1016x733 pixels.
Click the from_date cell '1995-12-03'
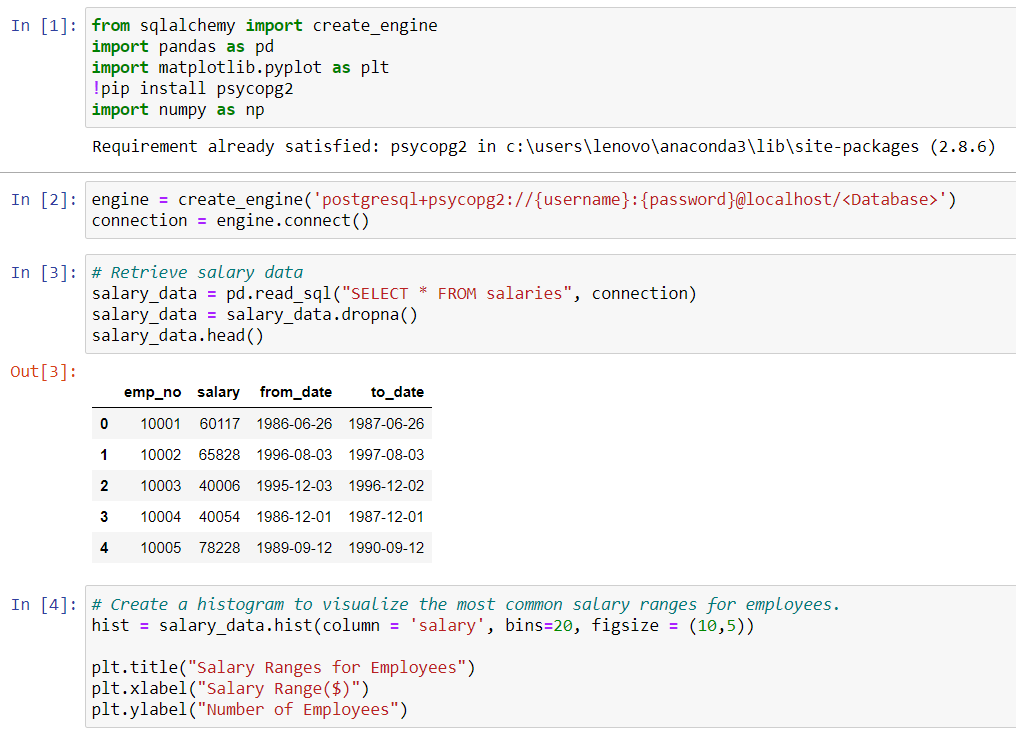294,486
